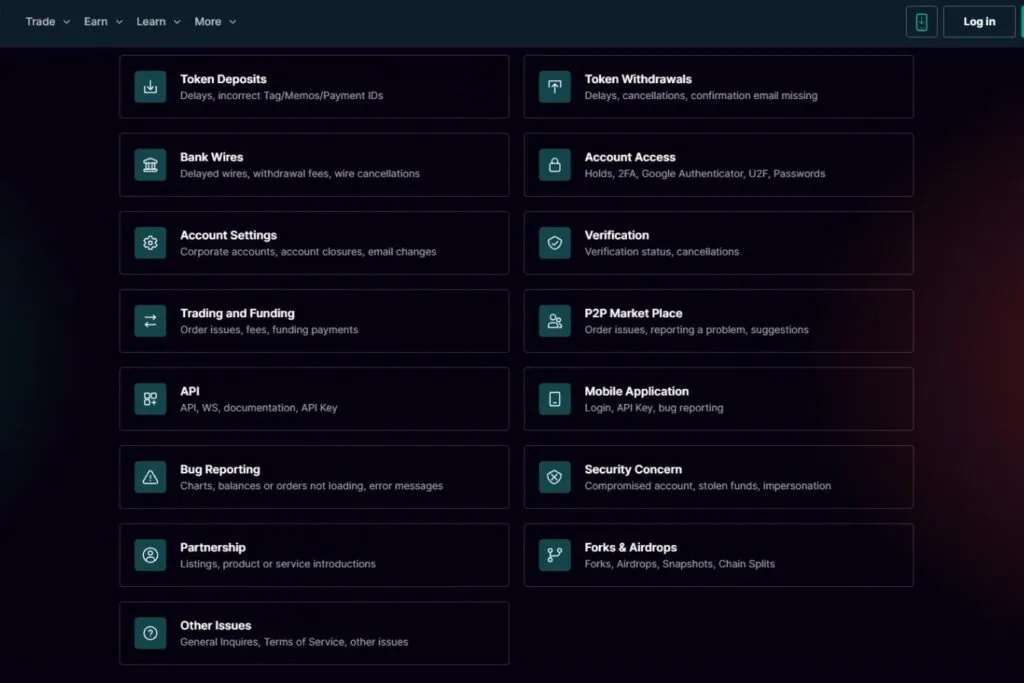1024x683 pixels.
Task: Open Trading and Funding heading
Action: [x=237, y=313]
